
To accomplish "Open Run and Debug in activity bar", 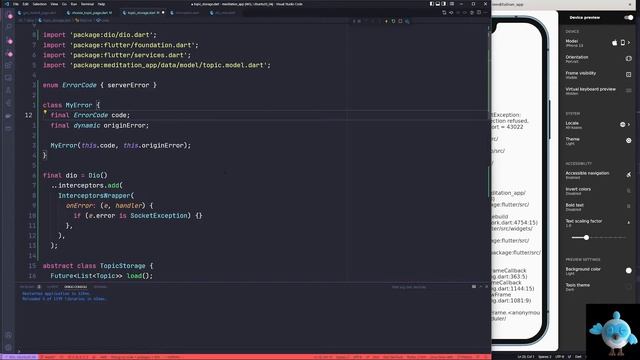I will (9, 53).
